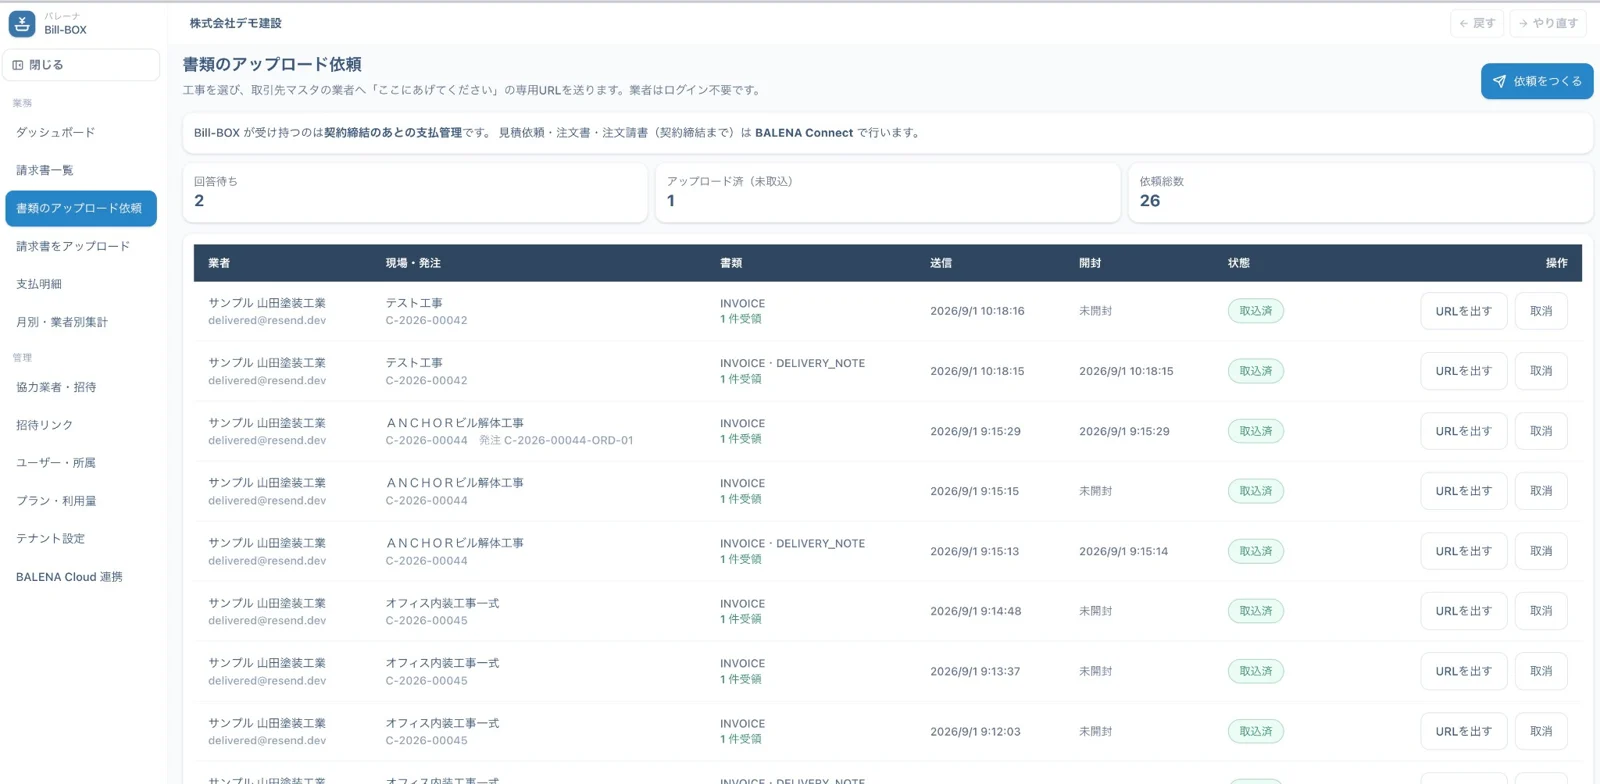Click the 戻す undo button
The height and width of the screenshot is (784, 1600).
[x=1477, y=23]
